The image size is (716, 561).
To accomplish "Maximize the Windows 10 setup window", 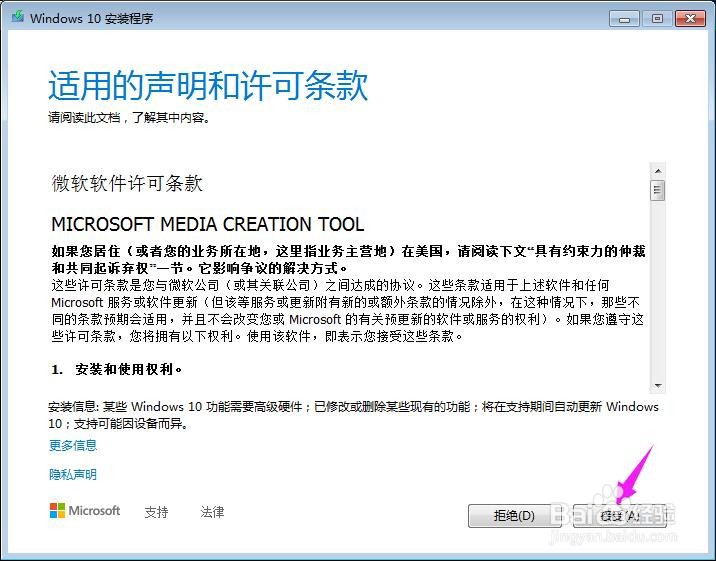I will tap(657, 19).
